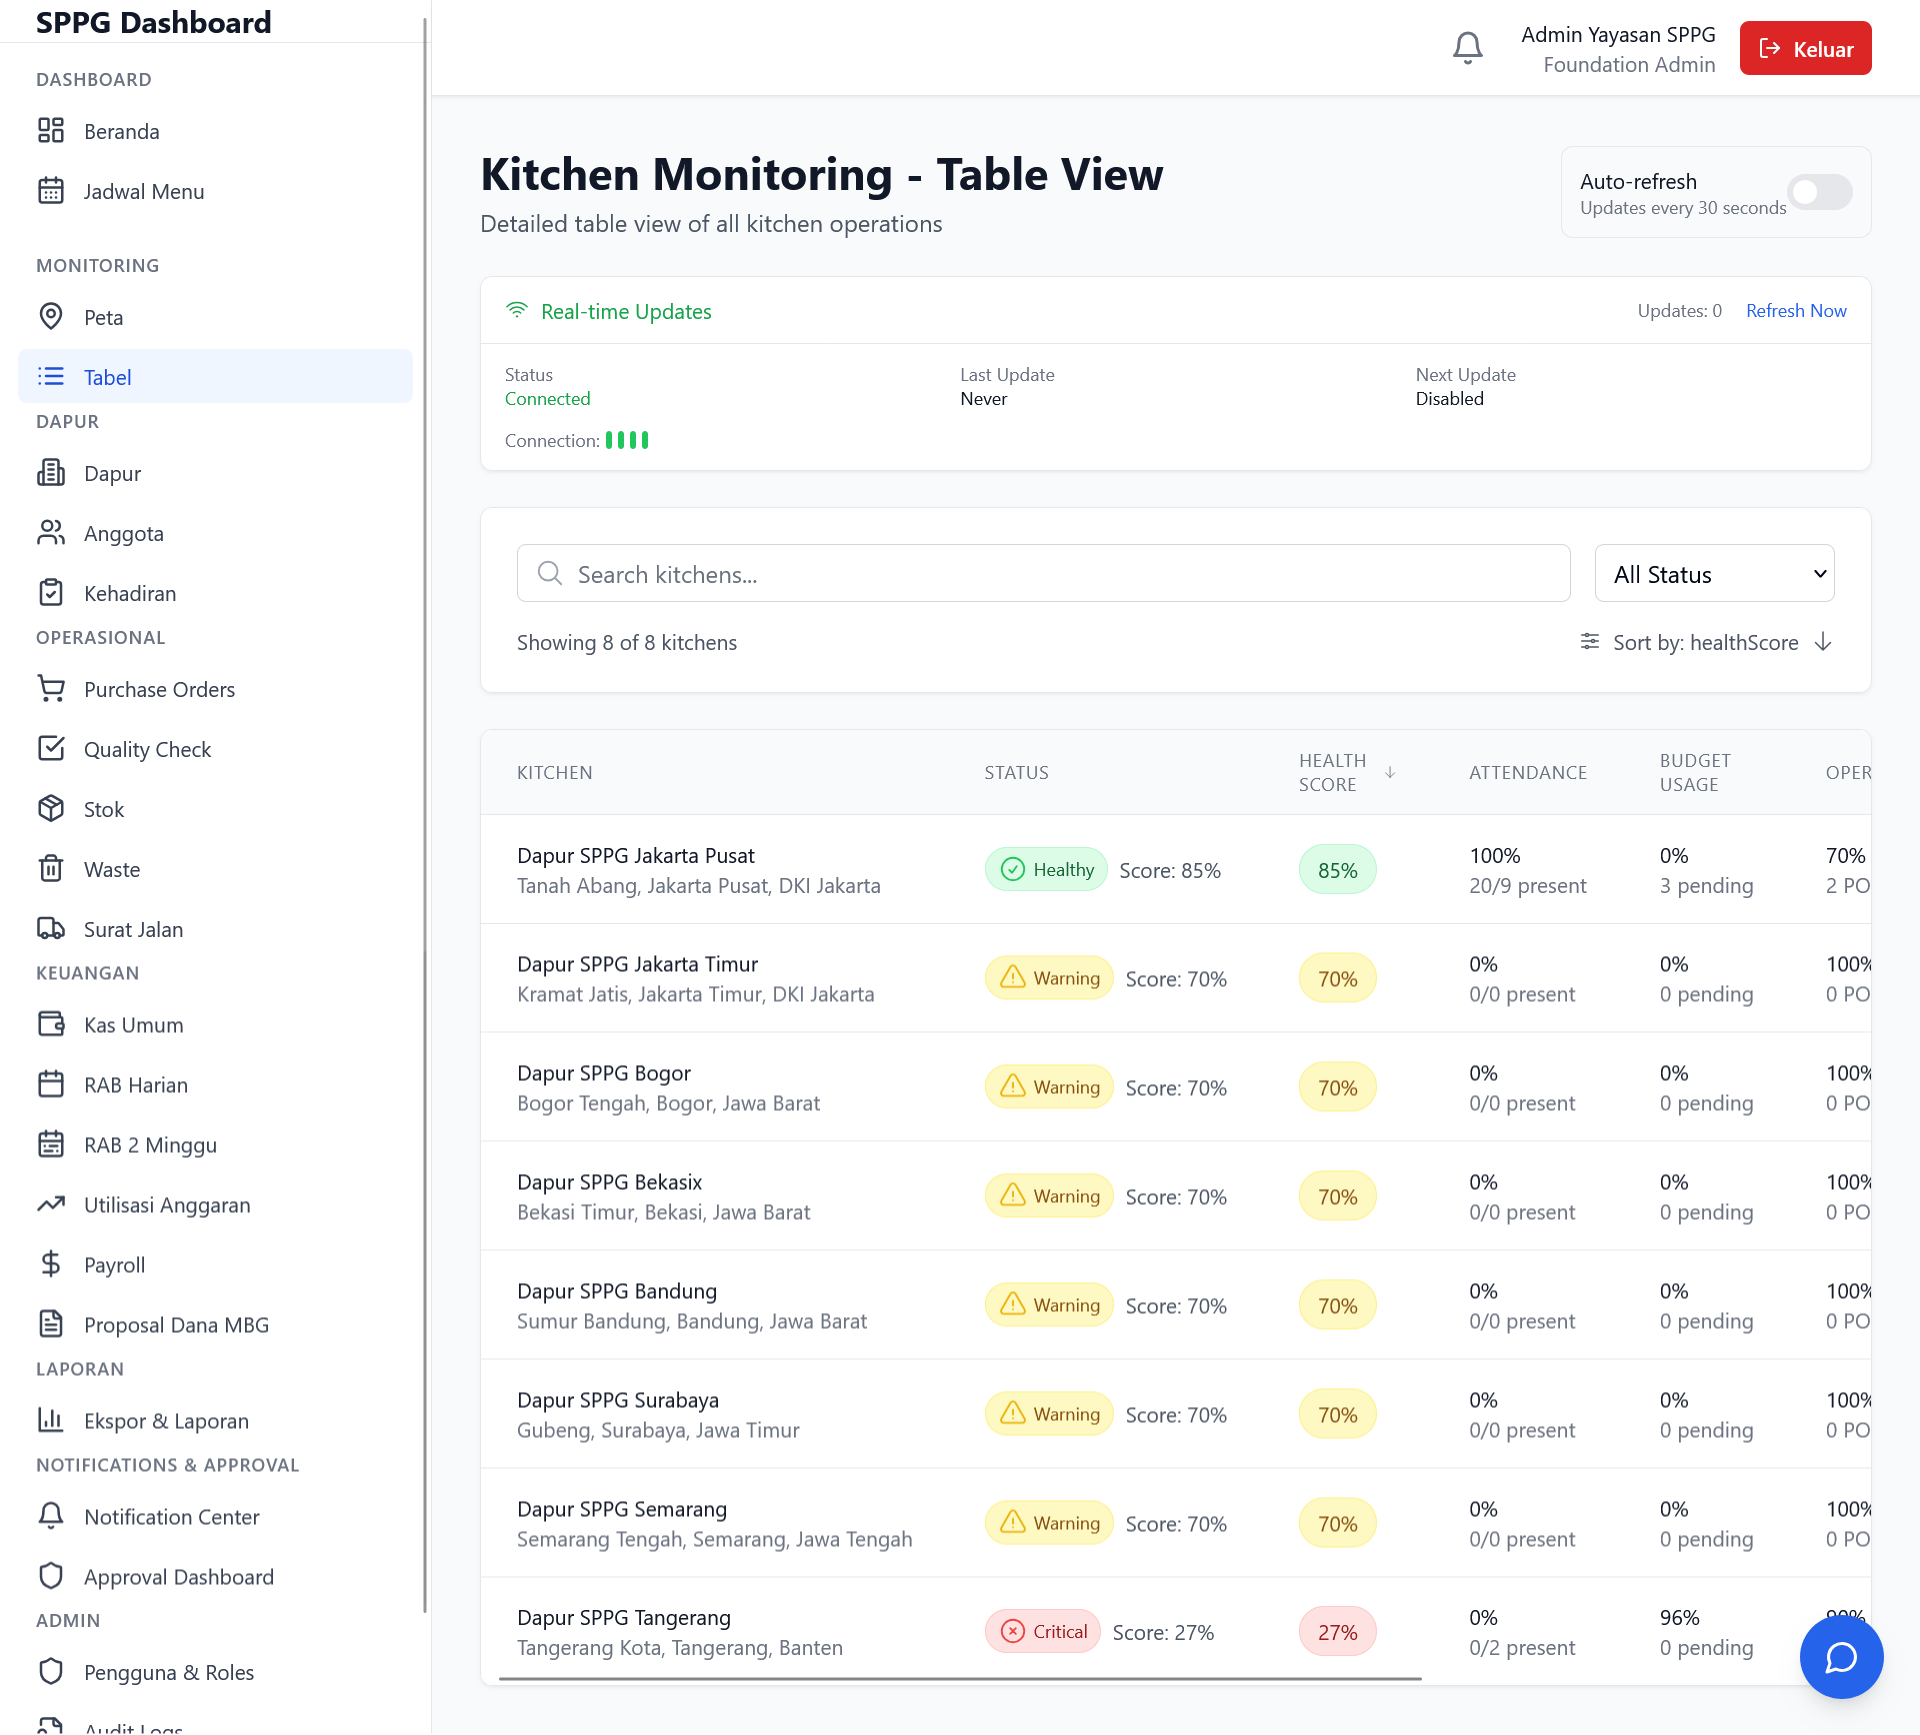Viewport: 1920px width, 1735px height.
Task: Click the notification bell icon
Action: (1467, 48)
